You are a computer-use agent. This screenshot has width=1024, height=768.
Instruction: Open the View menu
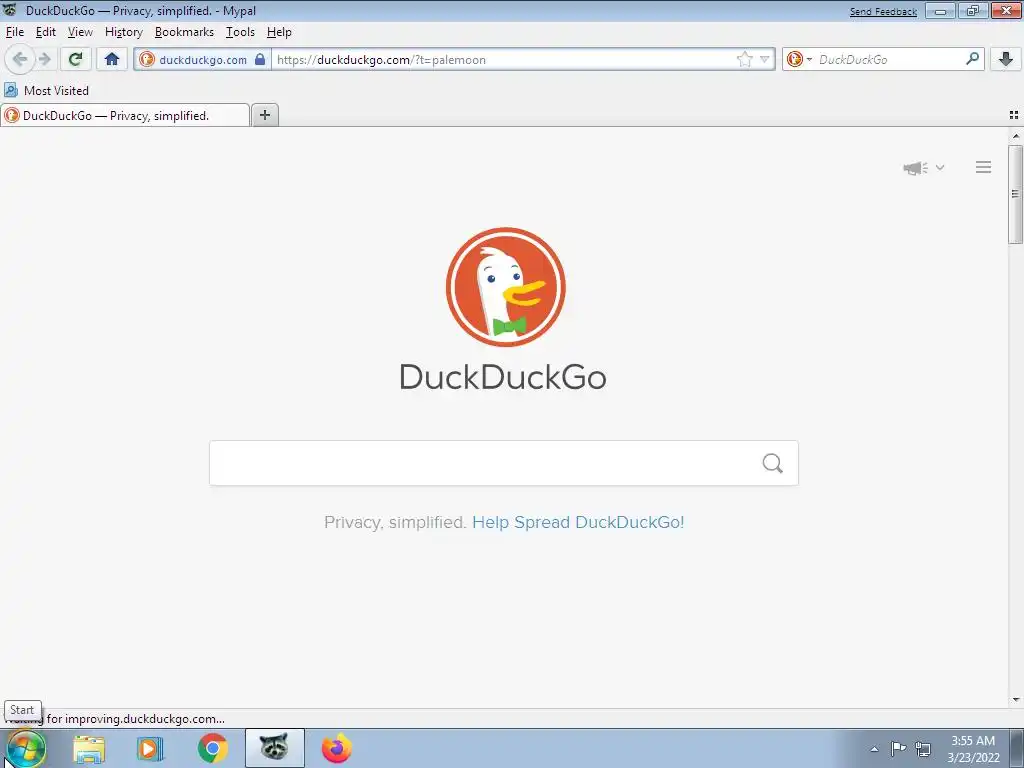click(80, 32)
